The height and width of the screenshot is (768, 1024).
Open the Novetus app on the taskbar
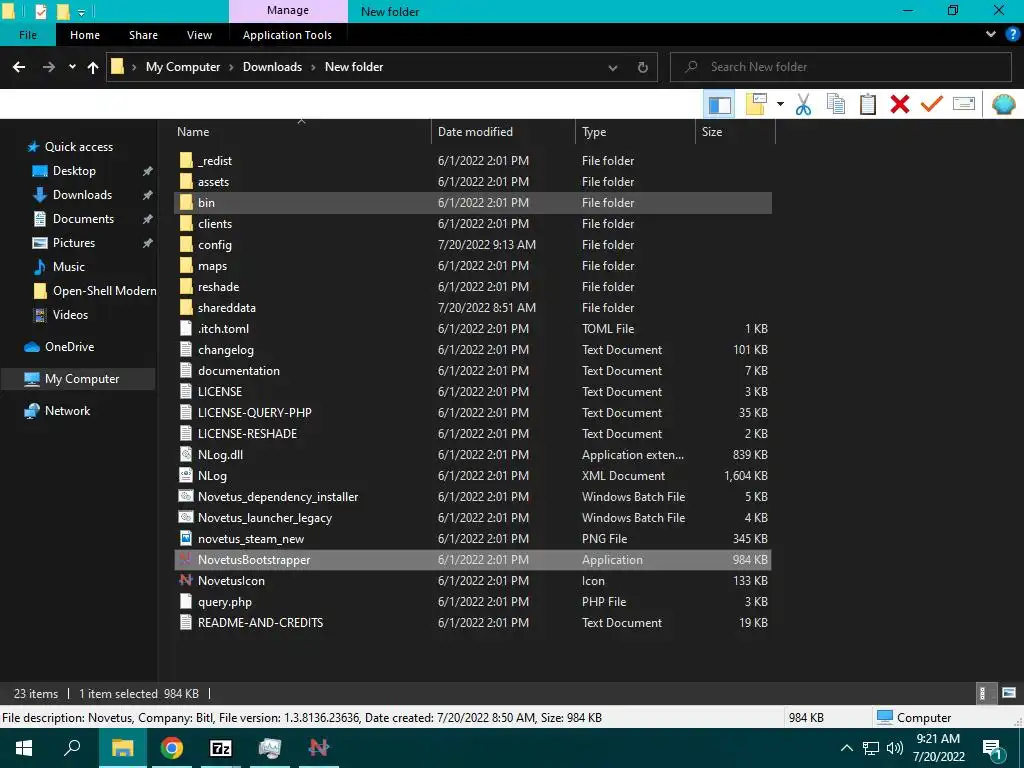point(319,748)
